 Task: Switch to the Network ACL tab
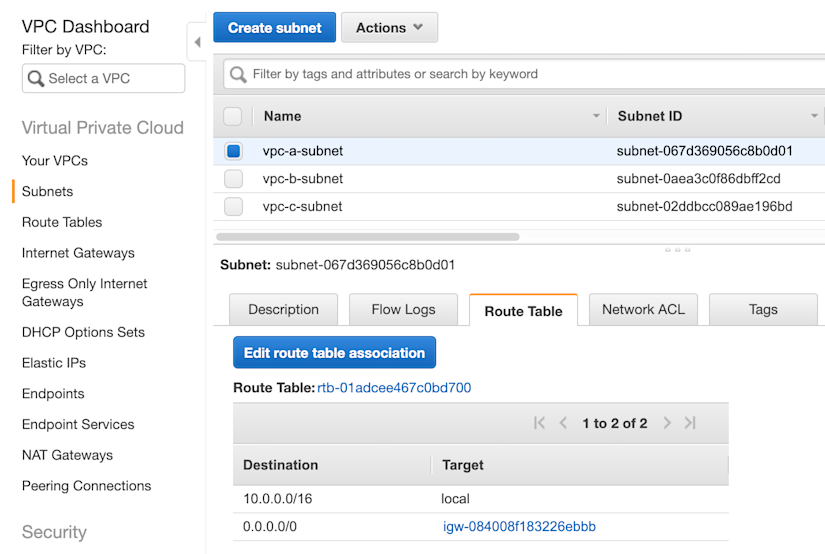pyautogui.click(x=643, y=310)
